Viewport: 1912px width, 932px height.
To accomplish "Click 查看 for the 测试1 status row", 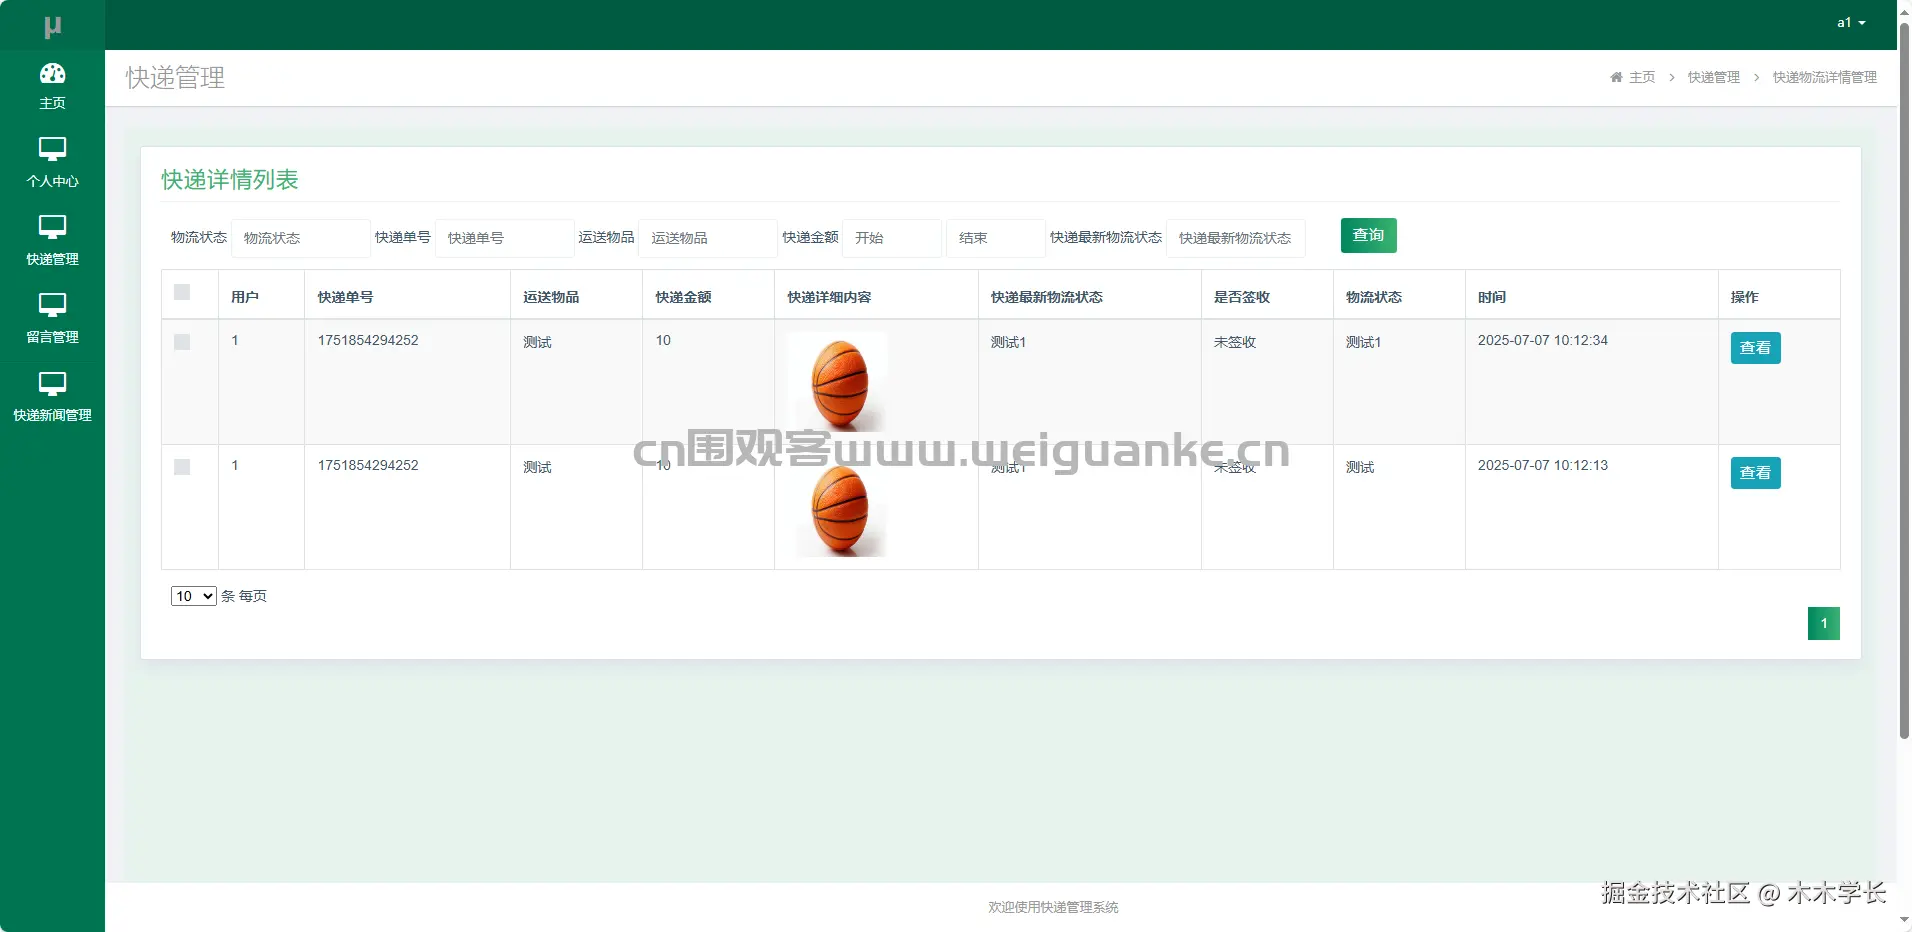I will point(1755,348).
